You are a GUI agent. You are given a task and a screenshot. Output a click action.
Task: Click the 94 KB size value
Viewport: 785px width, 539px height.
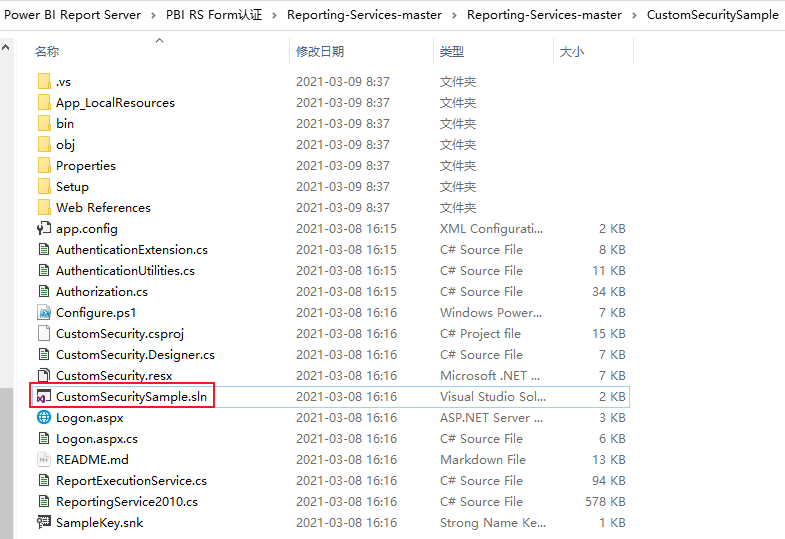pos(609,480)
